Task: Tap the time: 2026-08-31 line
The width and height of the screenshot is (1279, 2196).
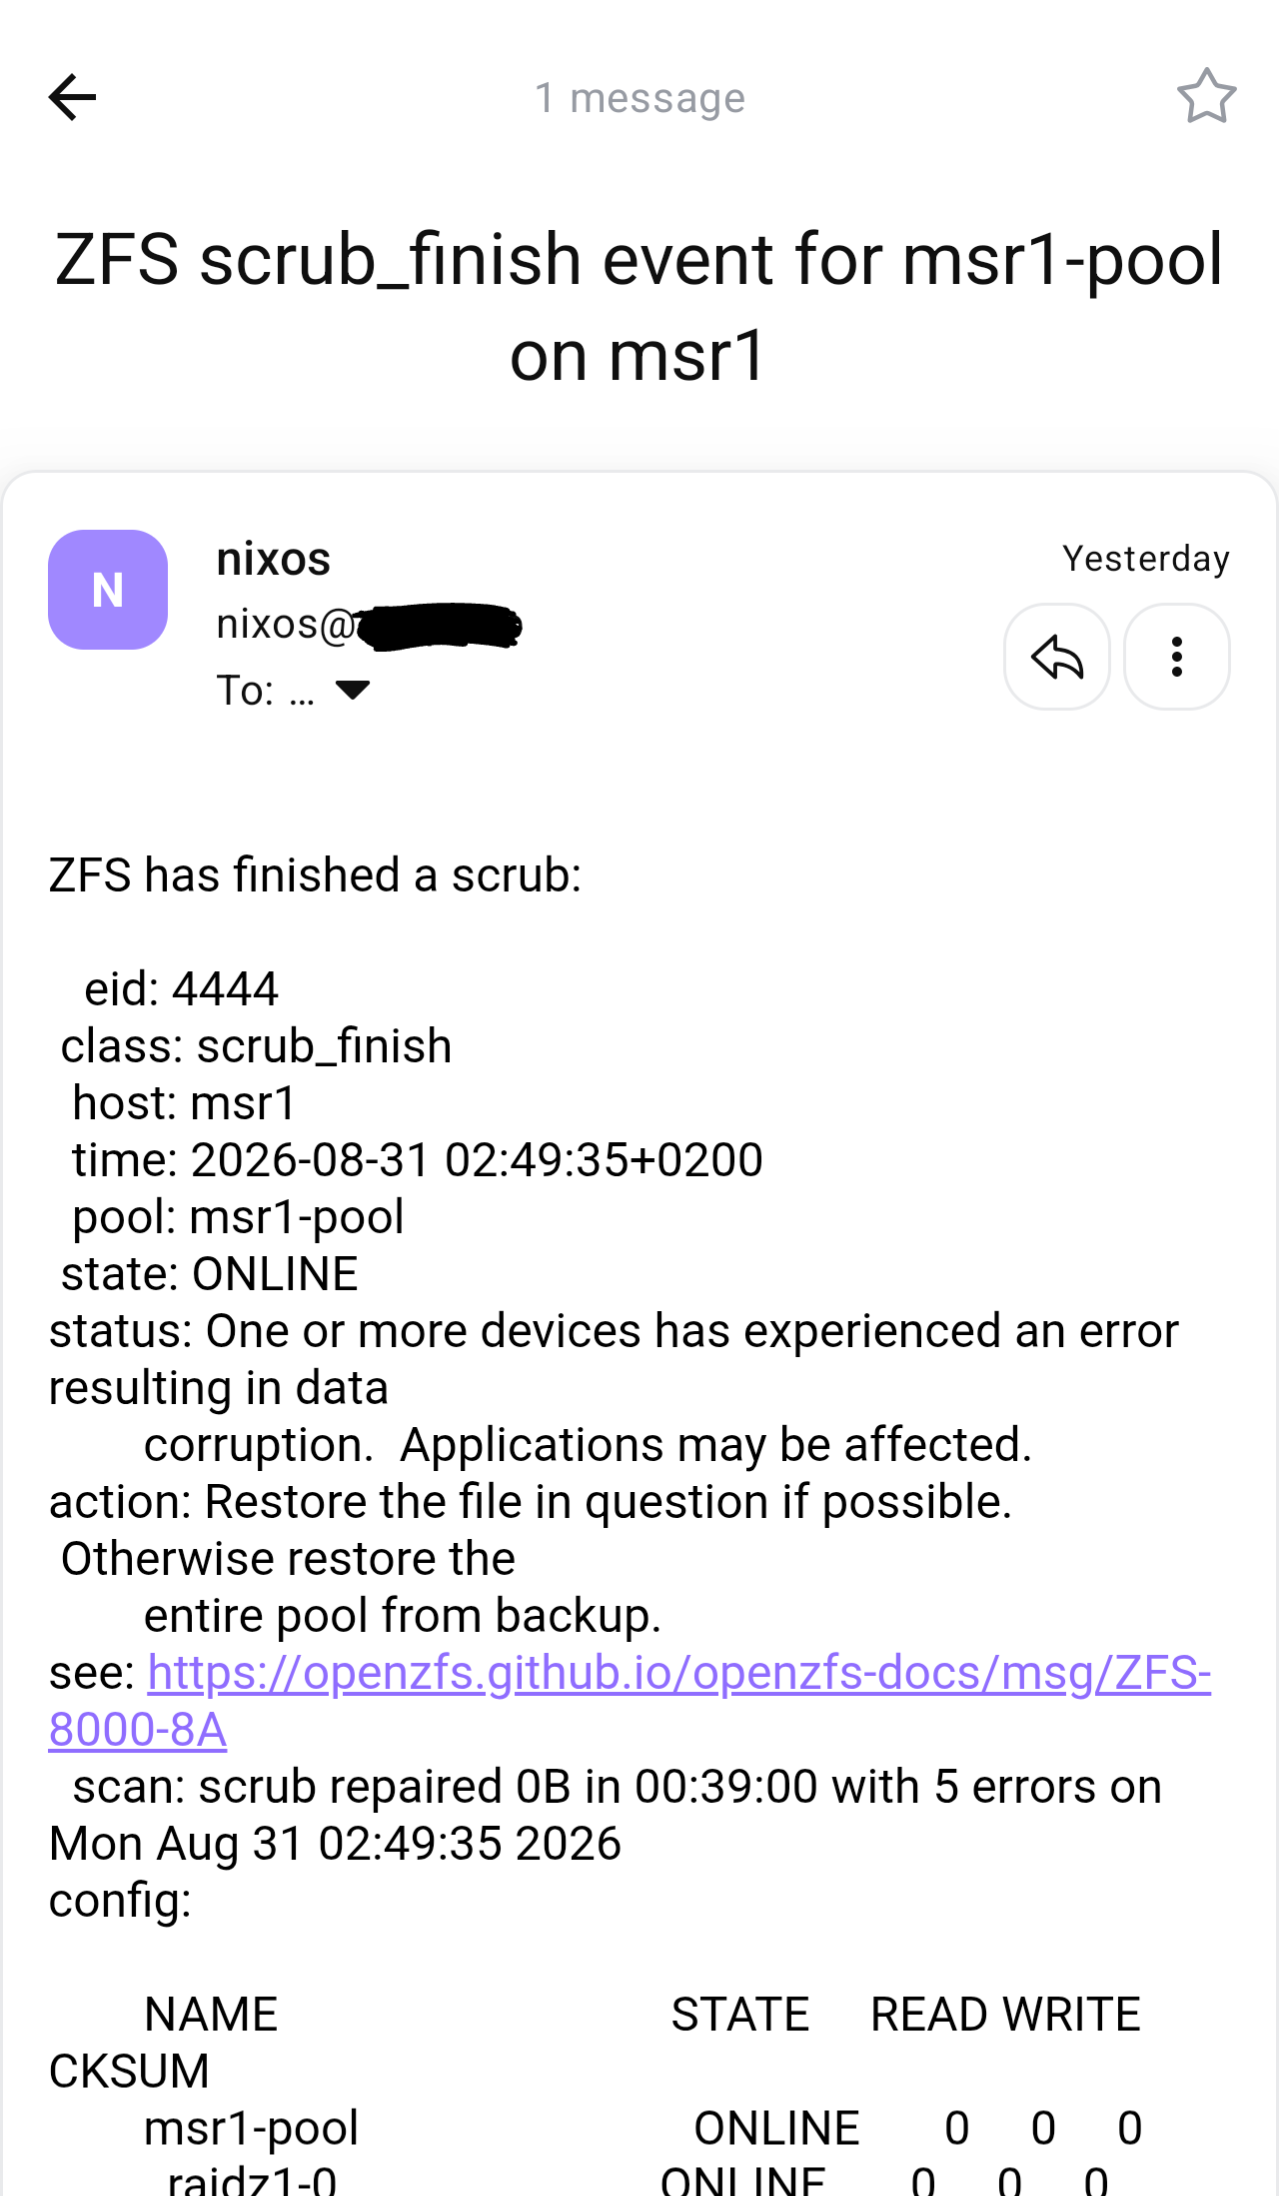Action: 417,1160
